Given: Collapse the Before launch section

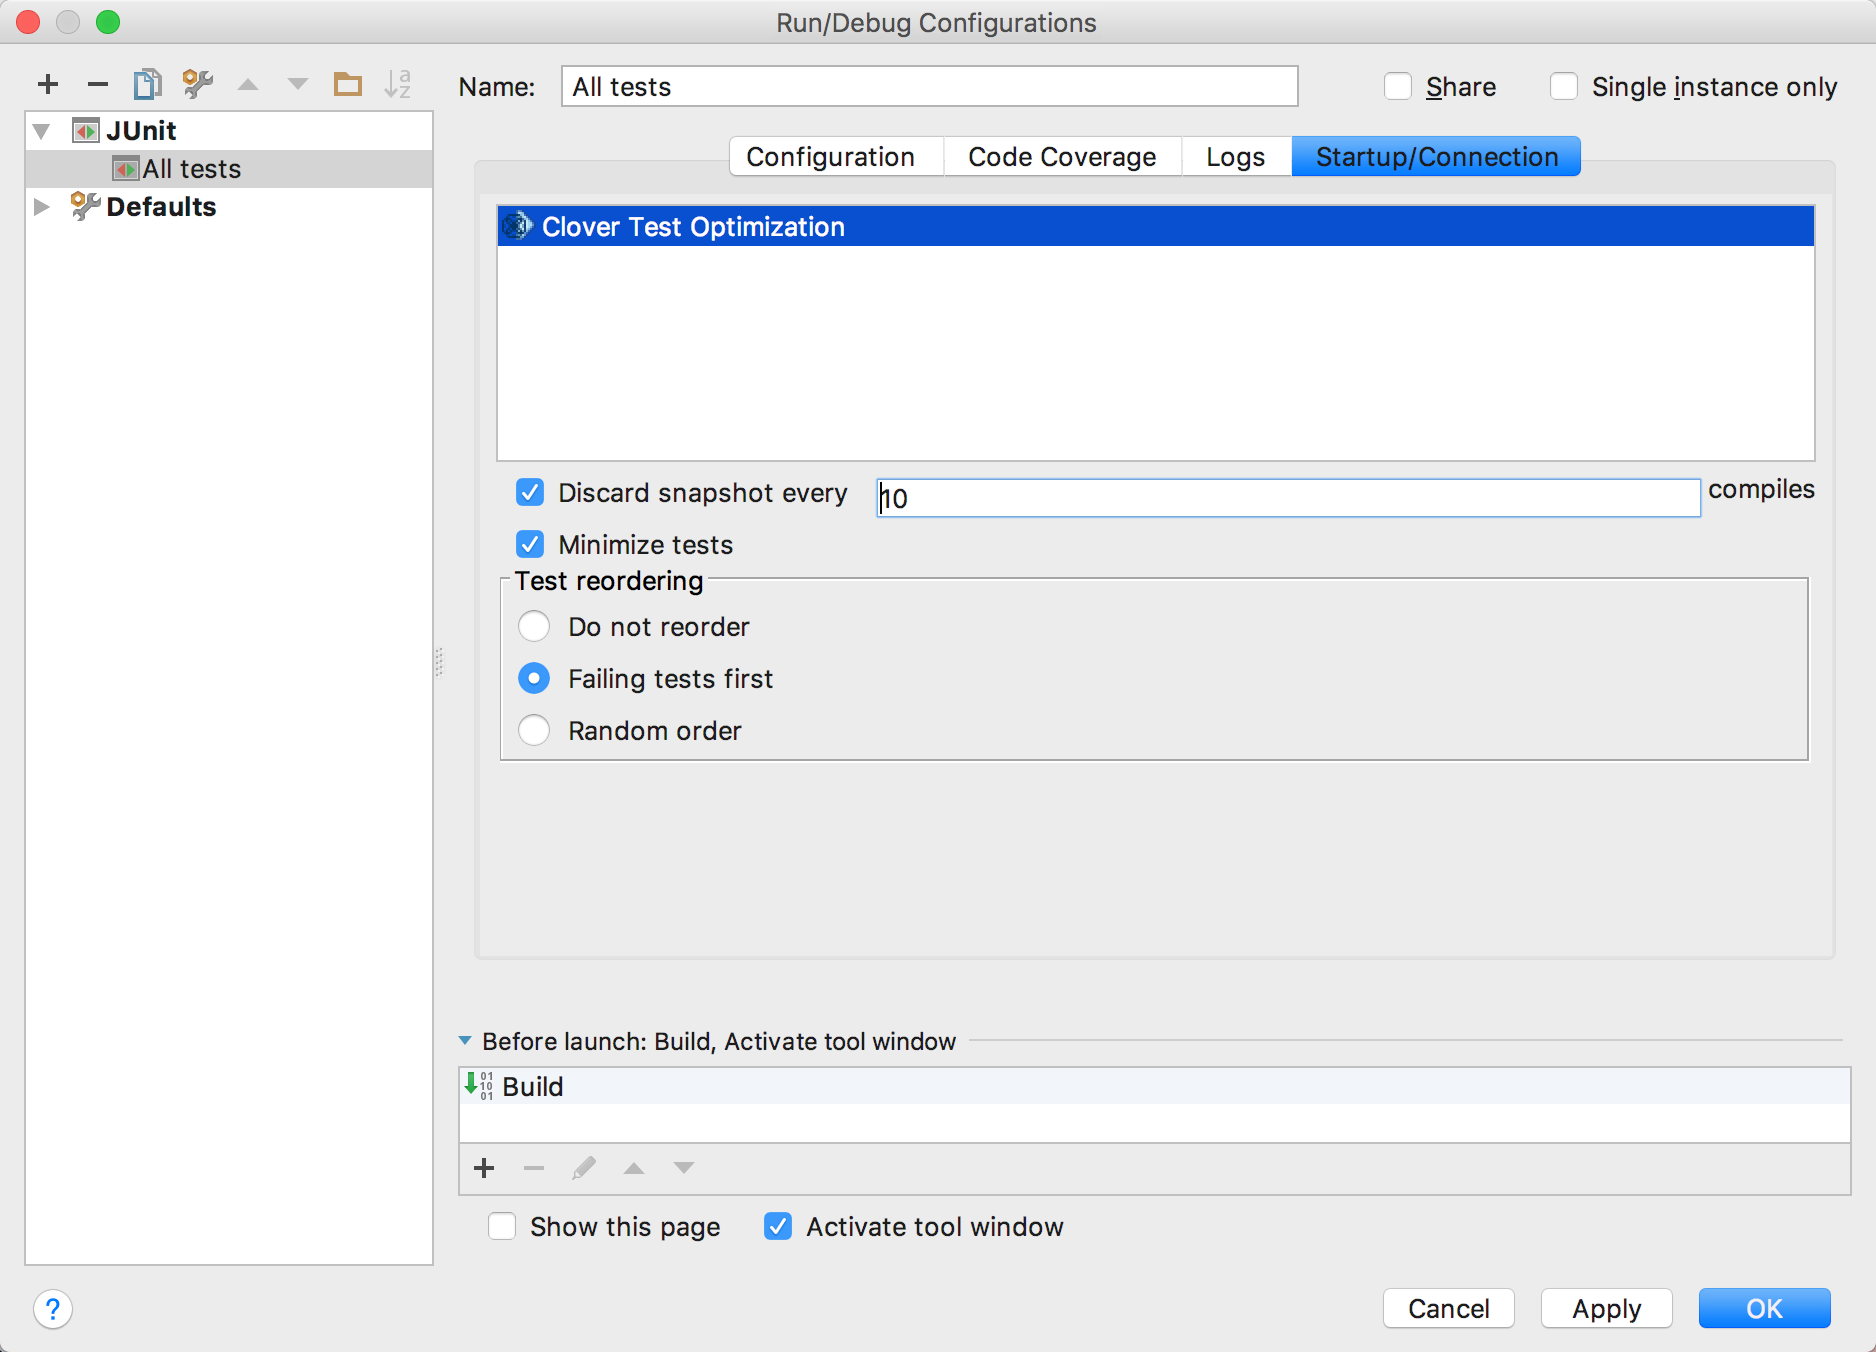Looking at the screenshot, I should (465, 1041).
